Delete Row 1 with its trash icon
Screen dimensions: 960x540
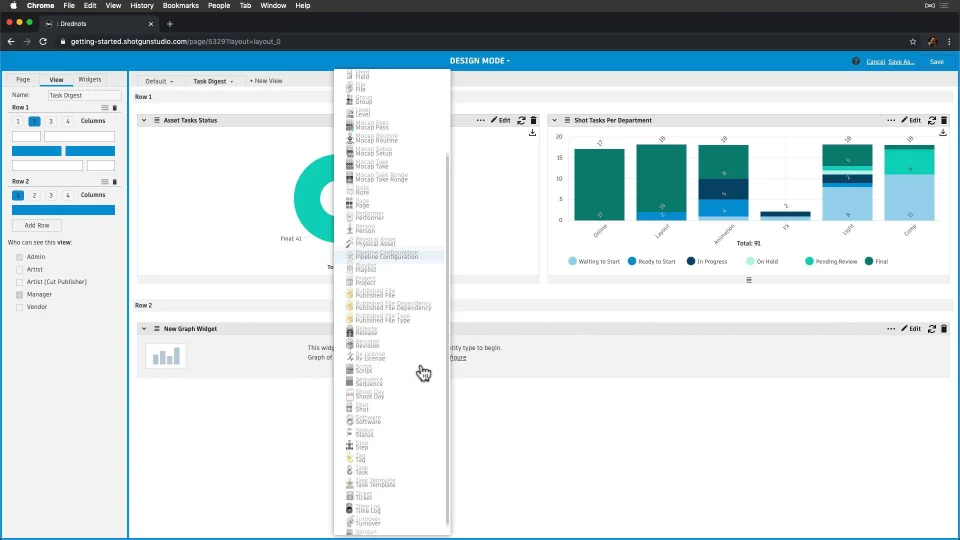click(x=114, y=108)
